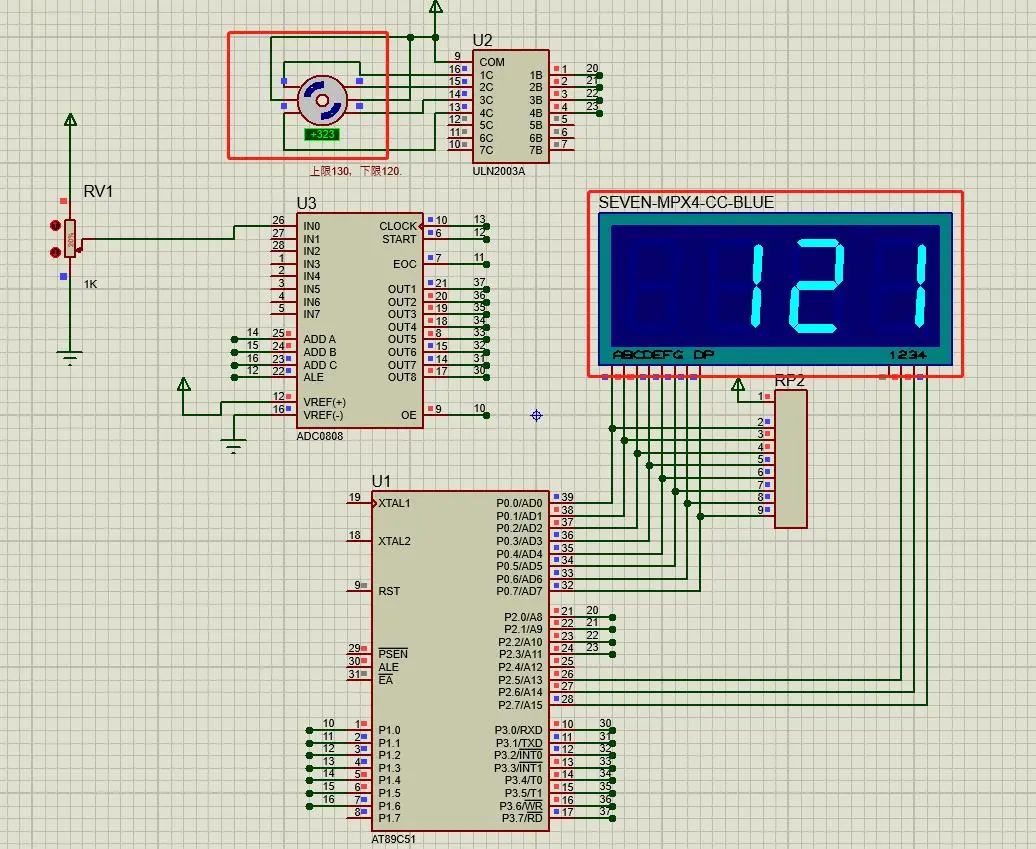Click the P1.0 pin label
1036x849 pixels.
pos(389,730)
